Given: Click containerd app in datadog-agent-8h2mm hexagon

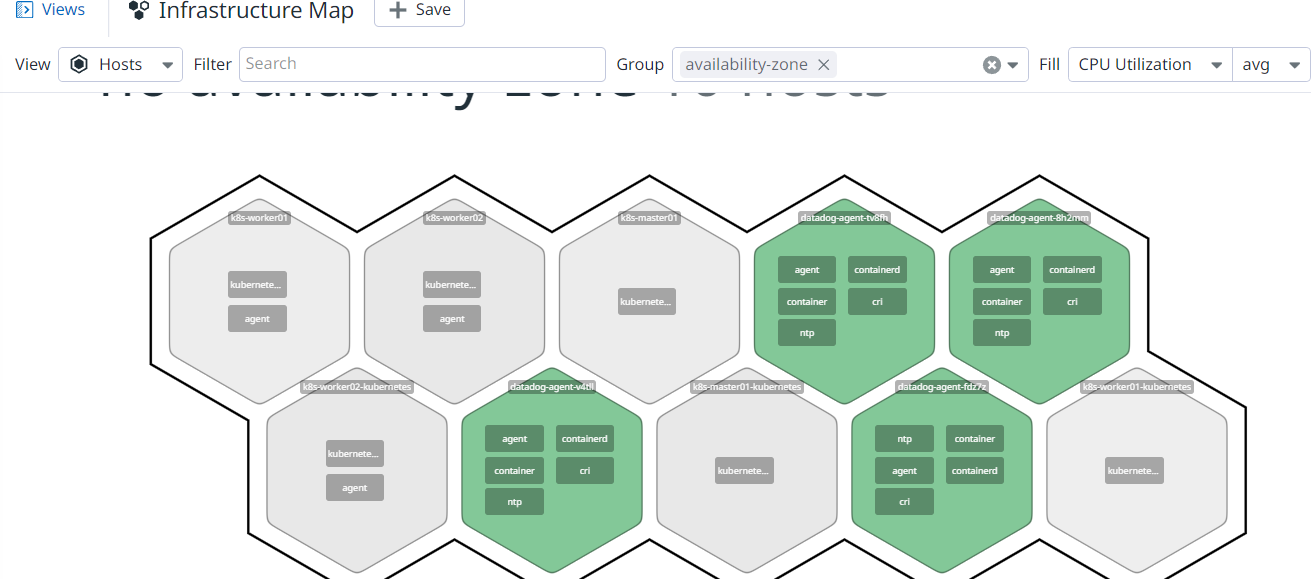Looking at the screenshot, I should click(x=1072, y=270).
